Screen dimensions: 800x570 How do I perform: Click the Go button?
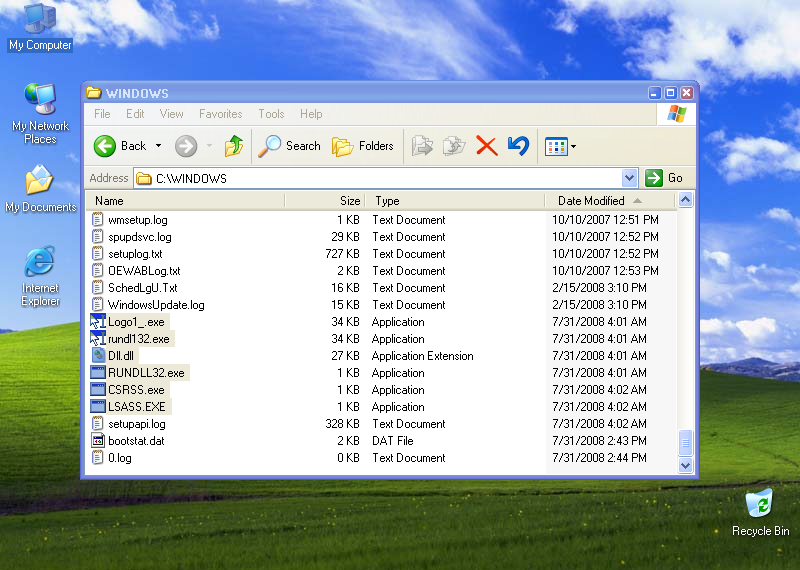(x=664, y=178)
